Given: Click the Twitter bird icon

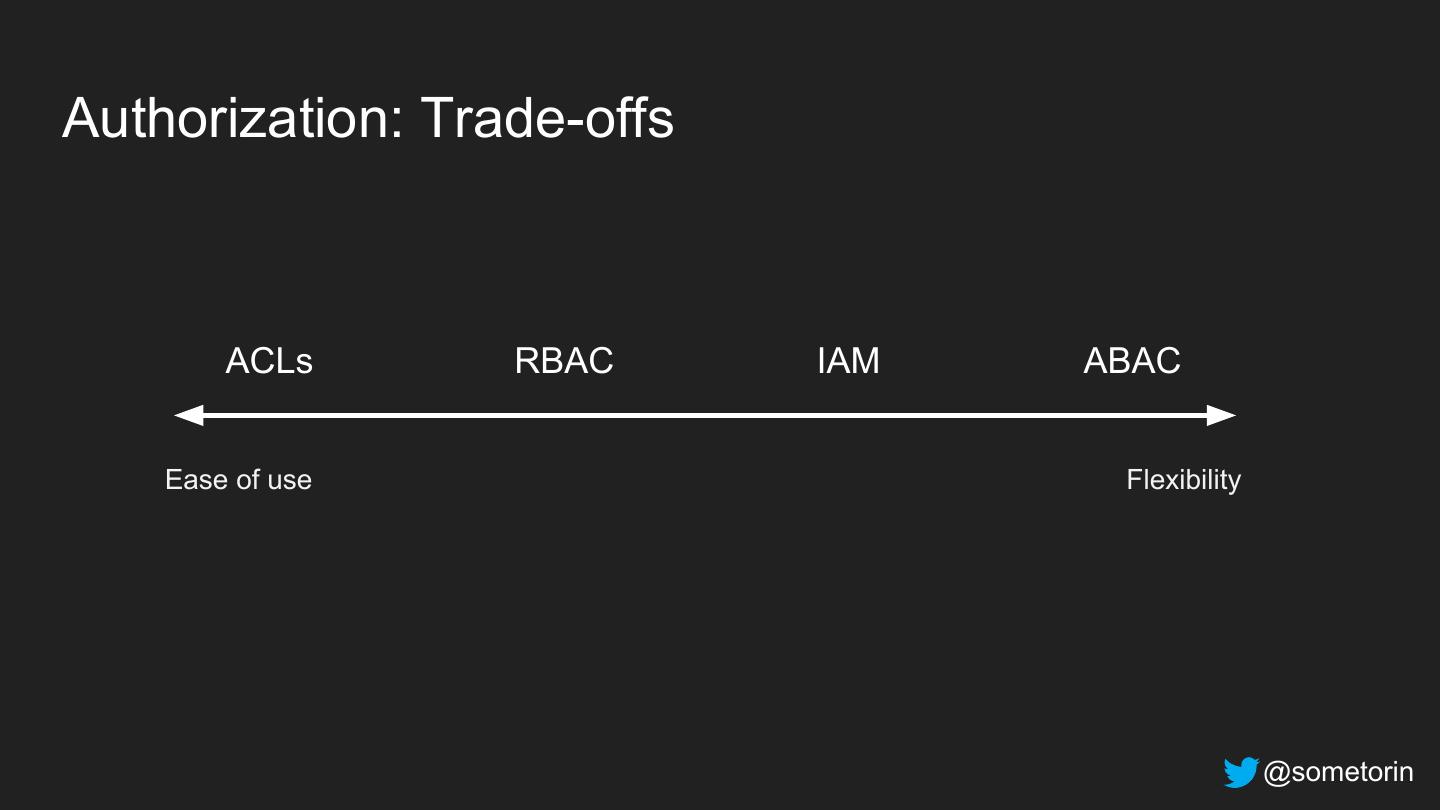Looking at the screenshot, I should [x=1240, y=772].
